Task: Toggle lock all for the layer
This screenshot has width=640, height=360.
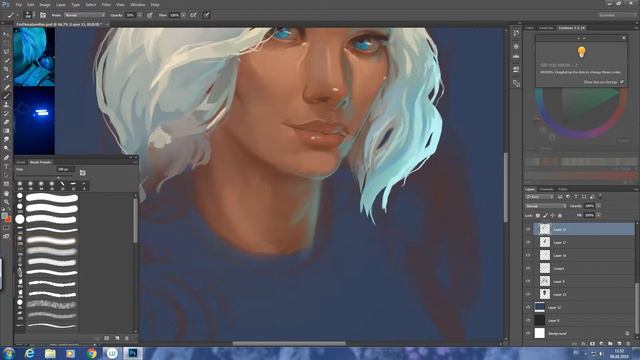Action: click(x=560, y=215)
